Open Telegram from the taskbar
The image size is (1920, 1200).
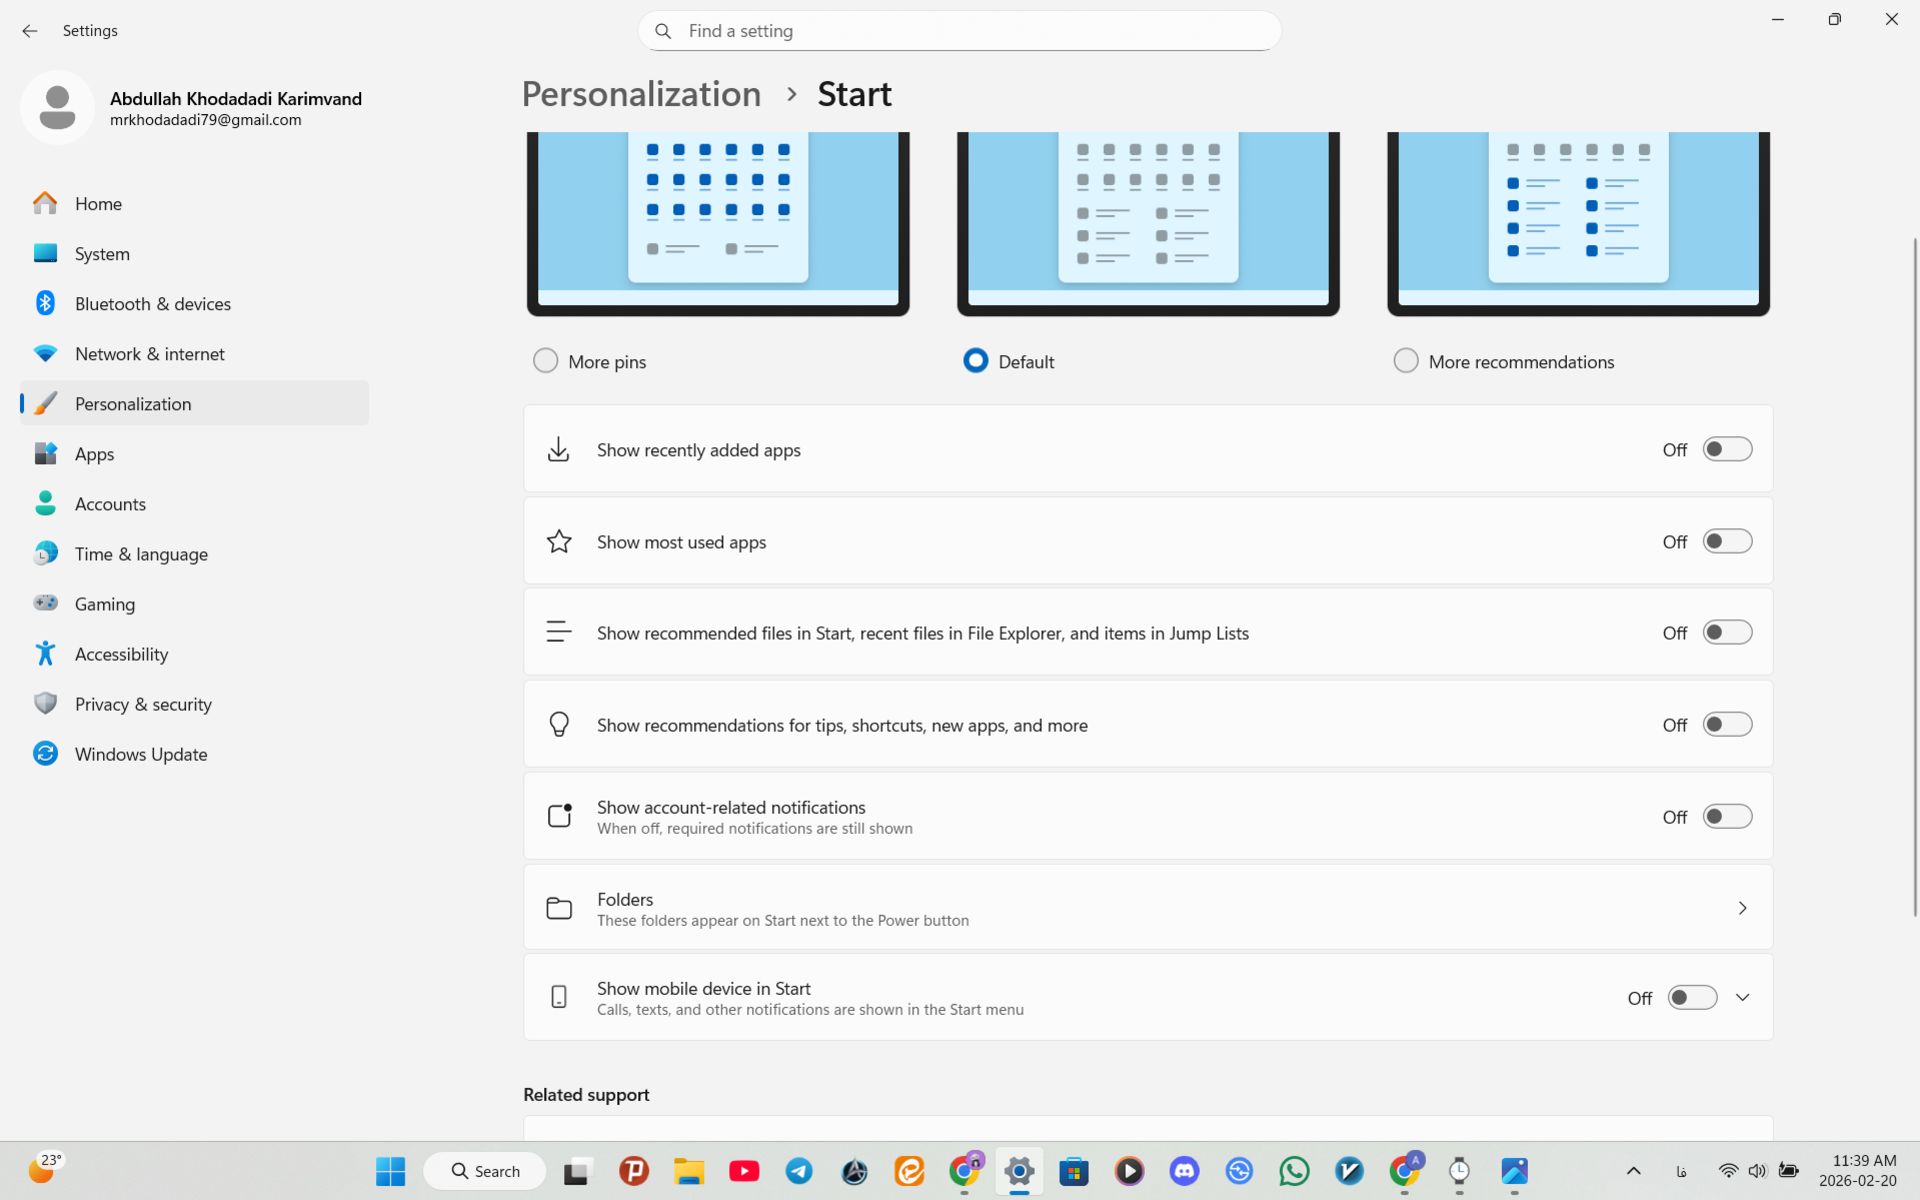pyautogui.click(x=799, y=1171)
